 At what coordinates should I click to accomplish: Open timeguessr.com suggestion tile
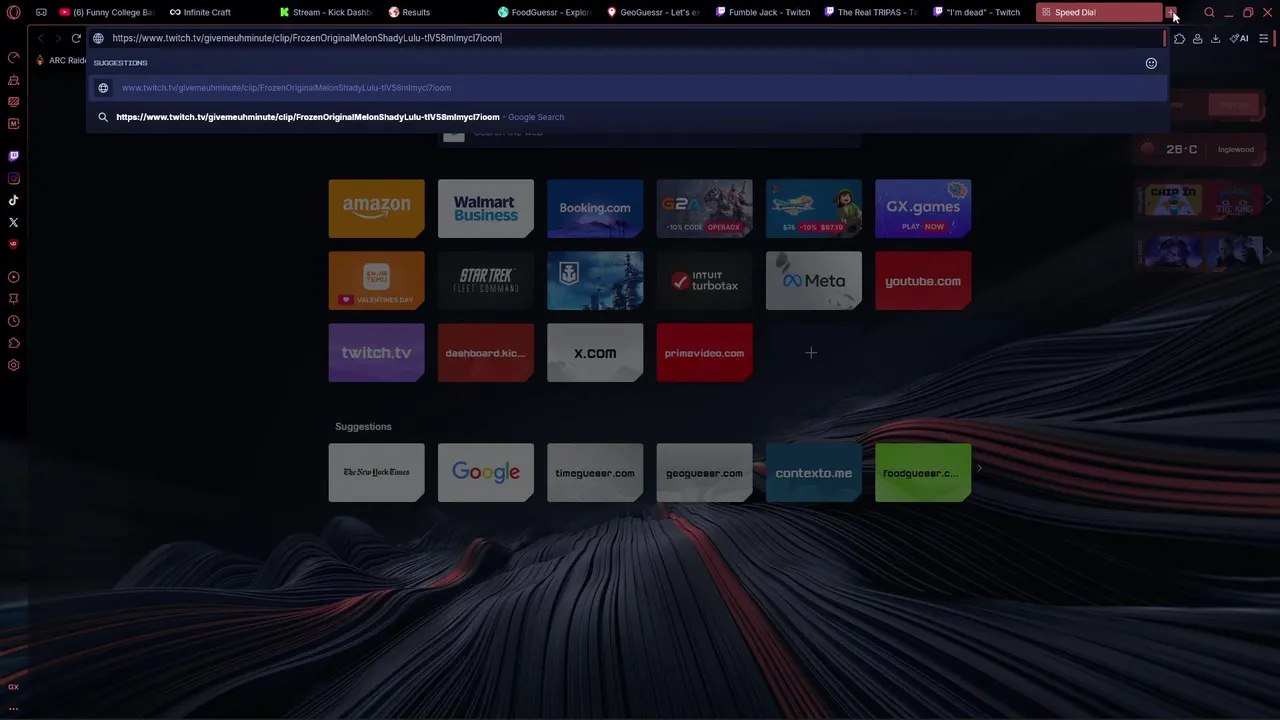point(595,473)
